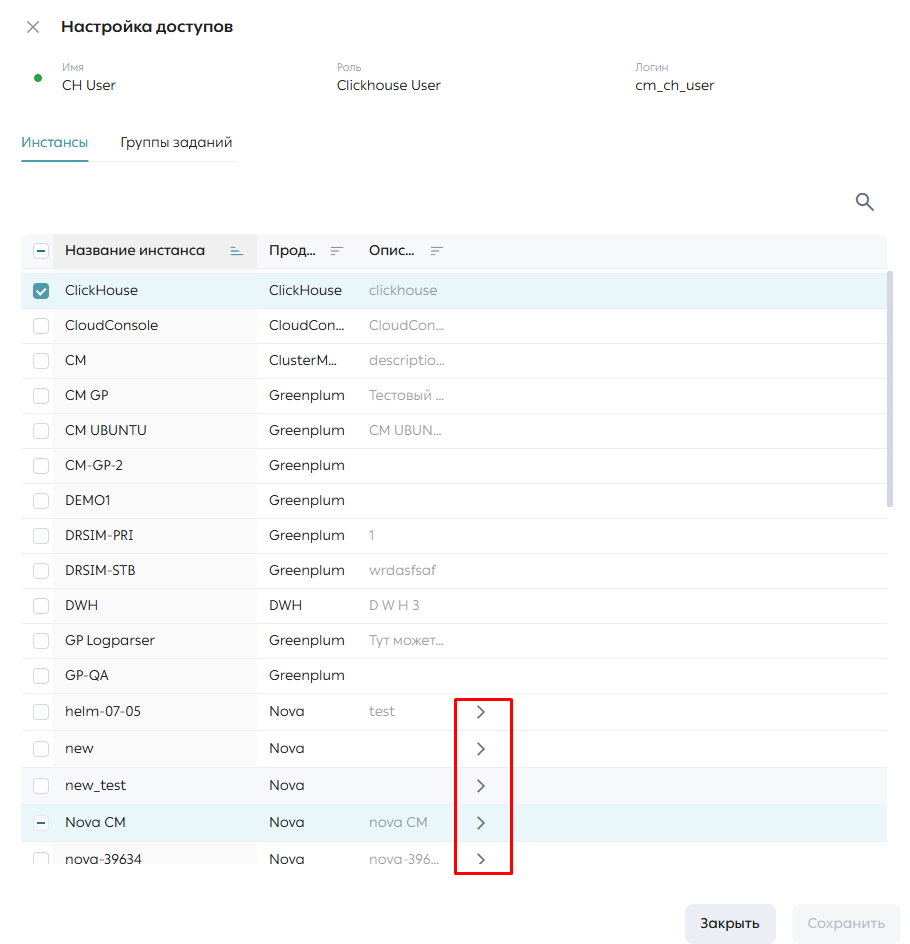Expand the helm-07-05 row chevron
Image resolution: width=910 pixels, height=944 pixels.
pyautogui.click(x=480, y=712)
